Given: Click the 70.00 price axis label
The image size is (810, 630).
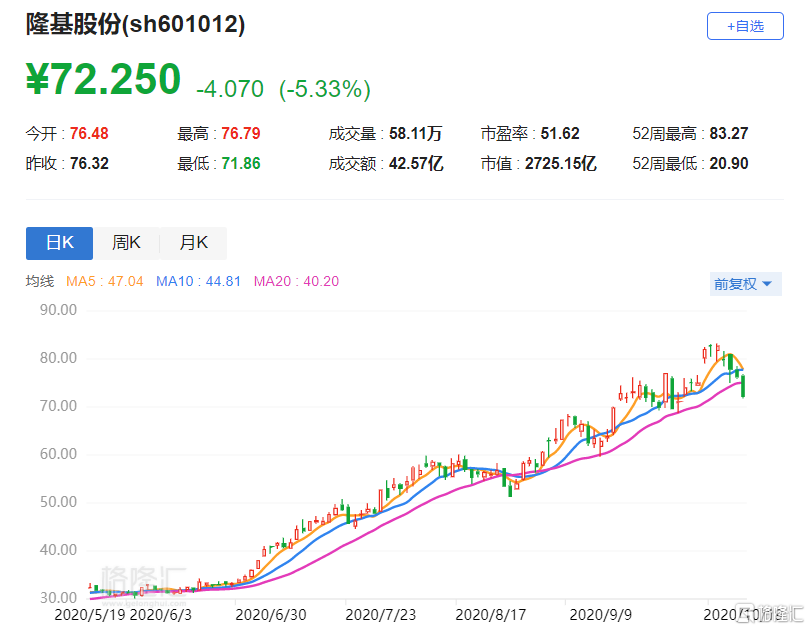Looking at the screenshot, I should [58, 406].
